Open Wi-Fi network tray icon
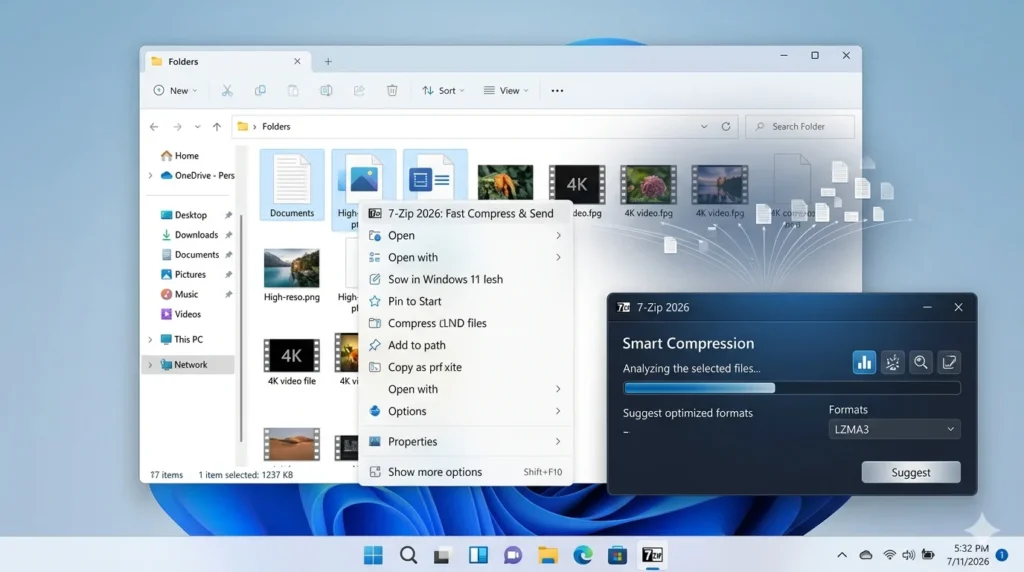1024x572 pixels. pos(889,555)
